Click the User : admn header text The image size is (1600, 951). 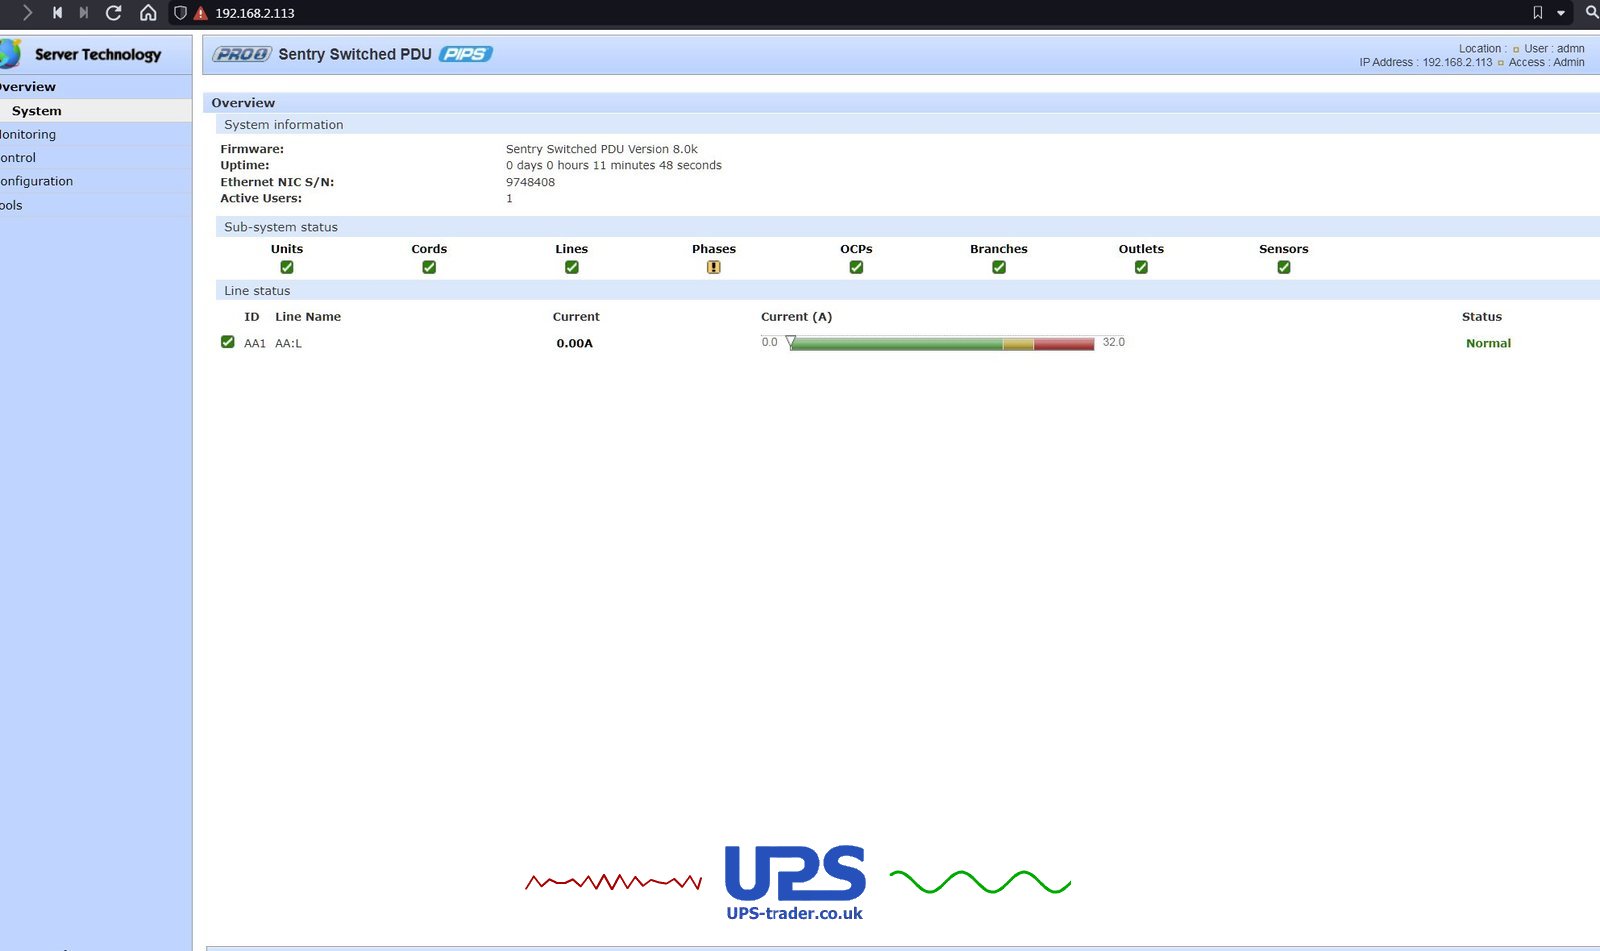(x=1554, y=48)
